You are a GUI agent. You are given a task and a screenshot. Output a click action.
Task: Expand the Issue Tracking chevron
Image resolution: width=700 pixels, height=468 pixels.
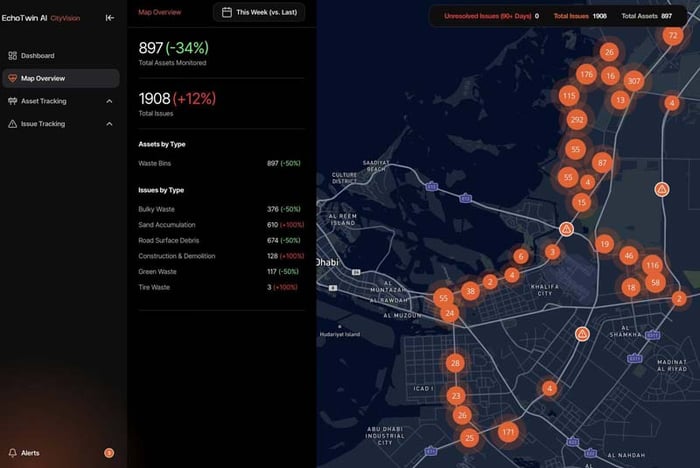click(107, 124)
